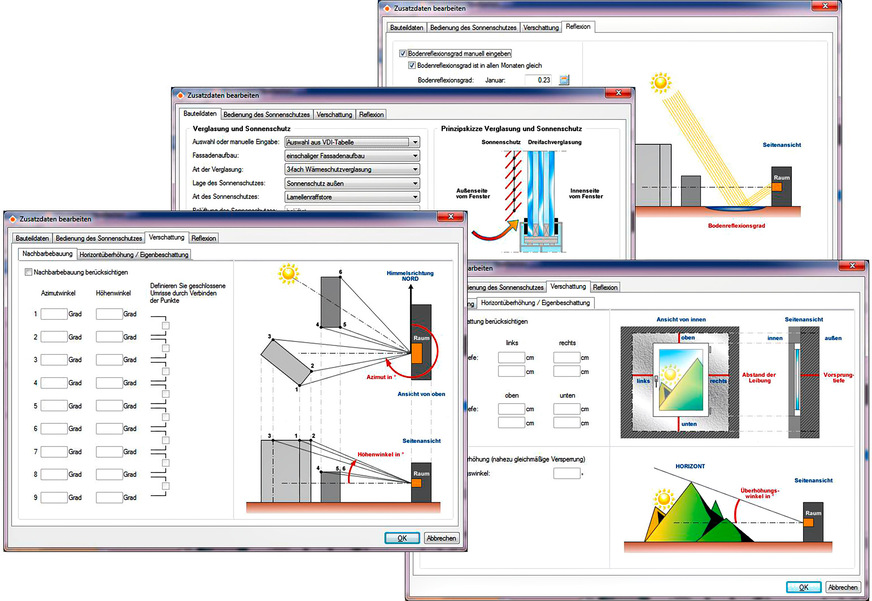Open the Fassadenaufbau dropdown
Screen dimensions: 872x601
[352, 157]
